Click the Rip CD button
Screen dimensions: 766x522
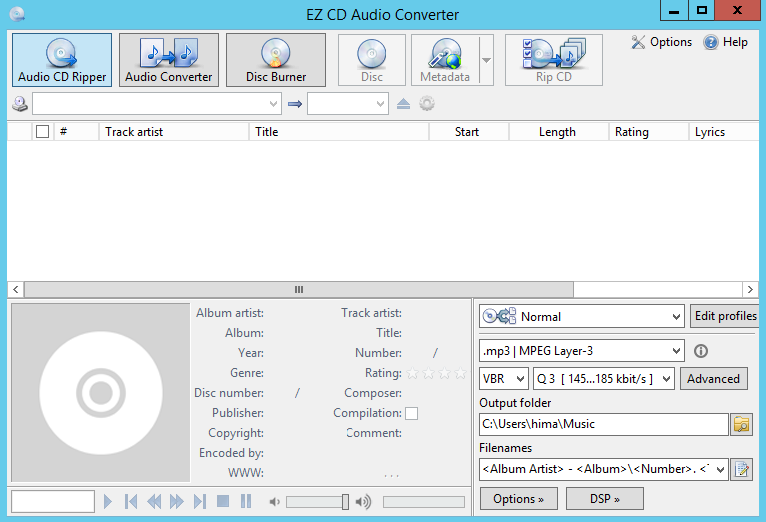(553, 60)
